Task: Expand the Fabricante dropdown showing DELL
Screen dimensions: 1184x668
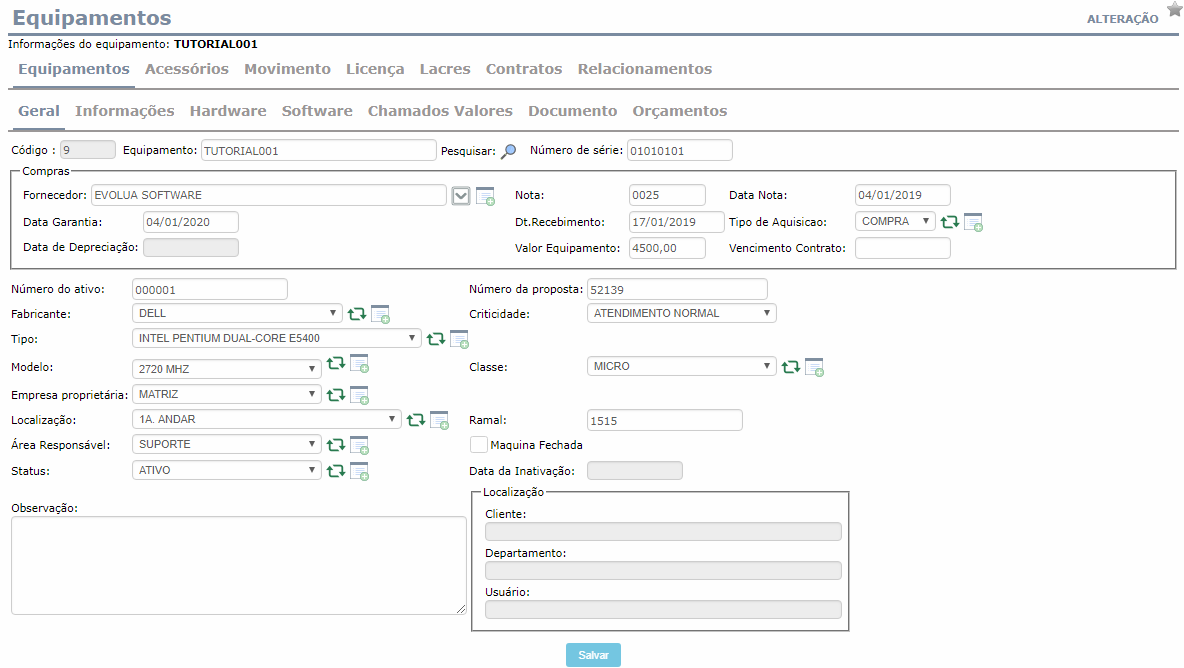Action: tap(237, 313)
